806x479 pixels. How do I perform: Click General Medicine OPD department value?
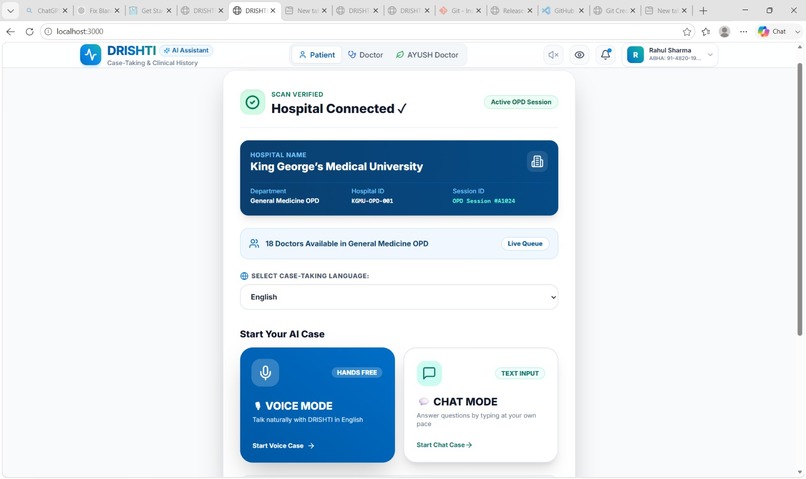coord(285,201)
